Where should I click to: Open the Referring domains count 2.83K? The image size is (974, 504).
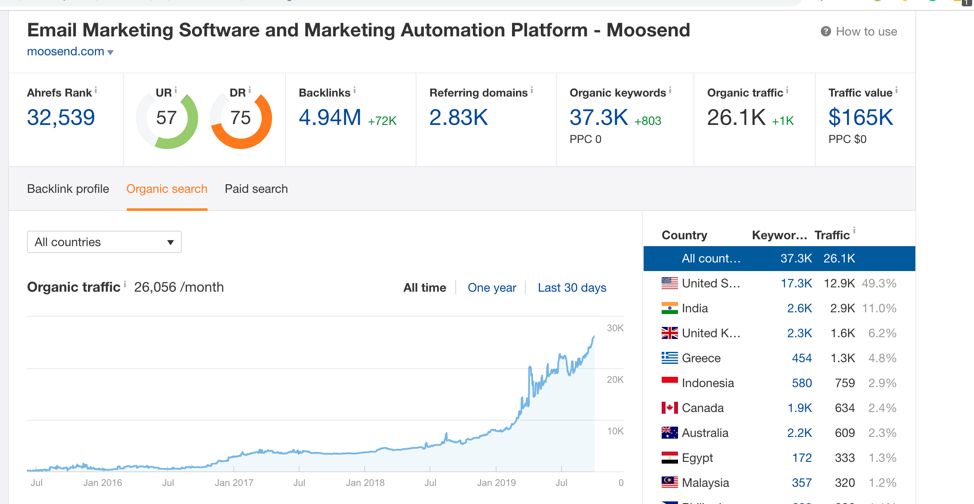pyautogui.click(x=458, y=117)
